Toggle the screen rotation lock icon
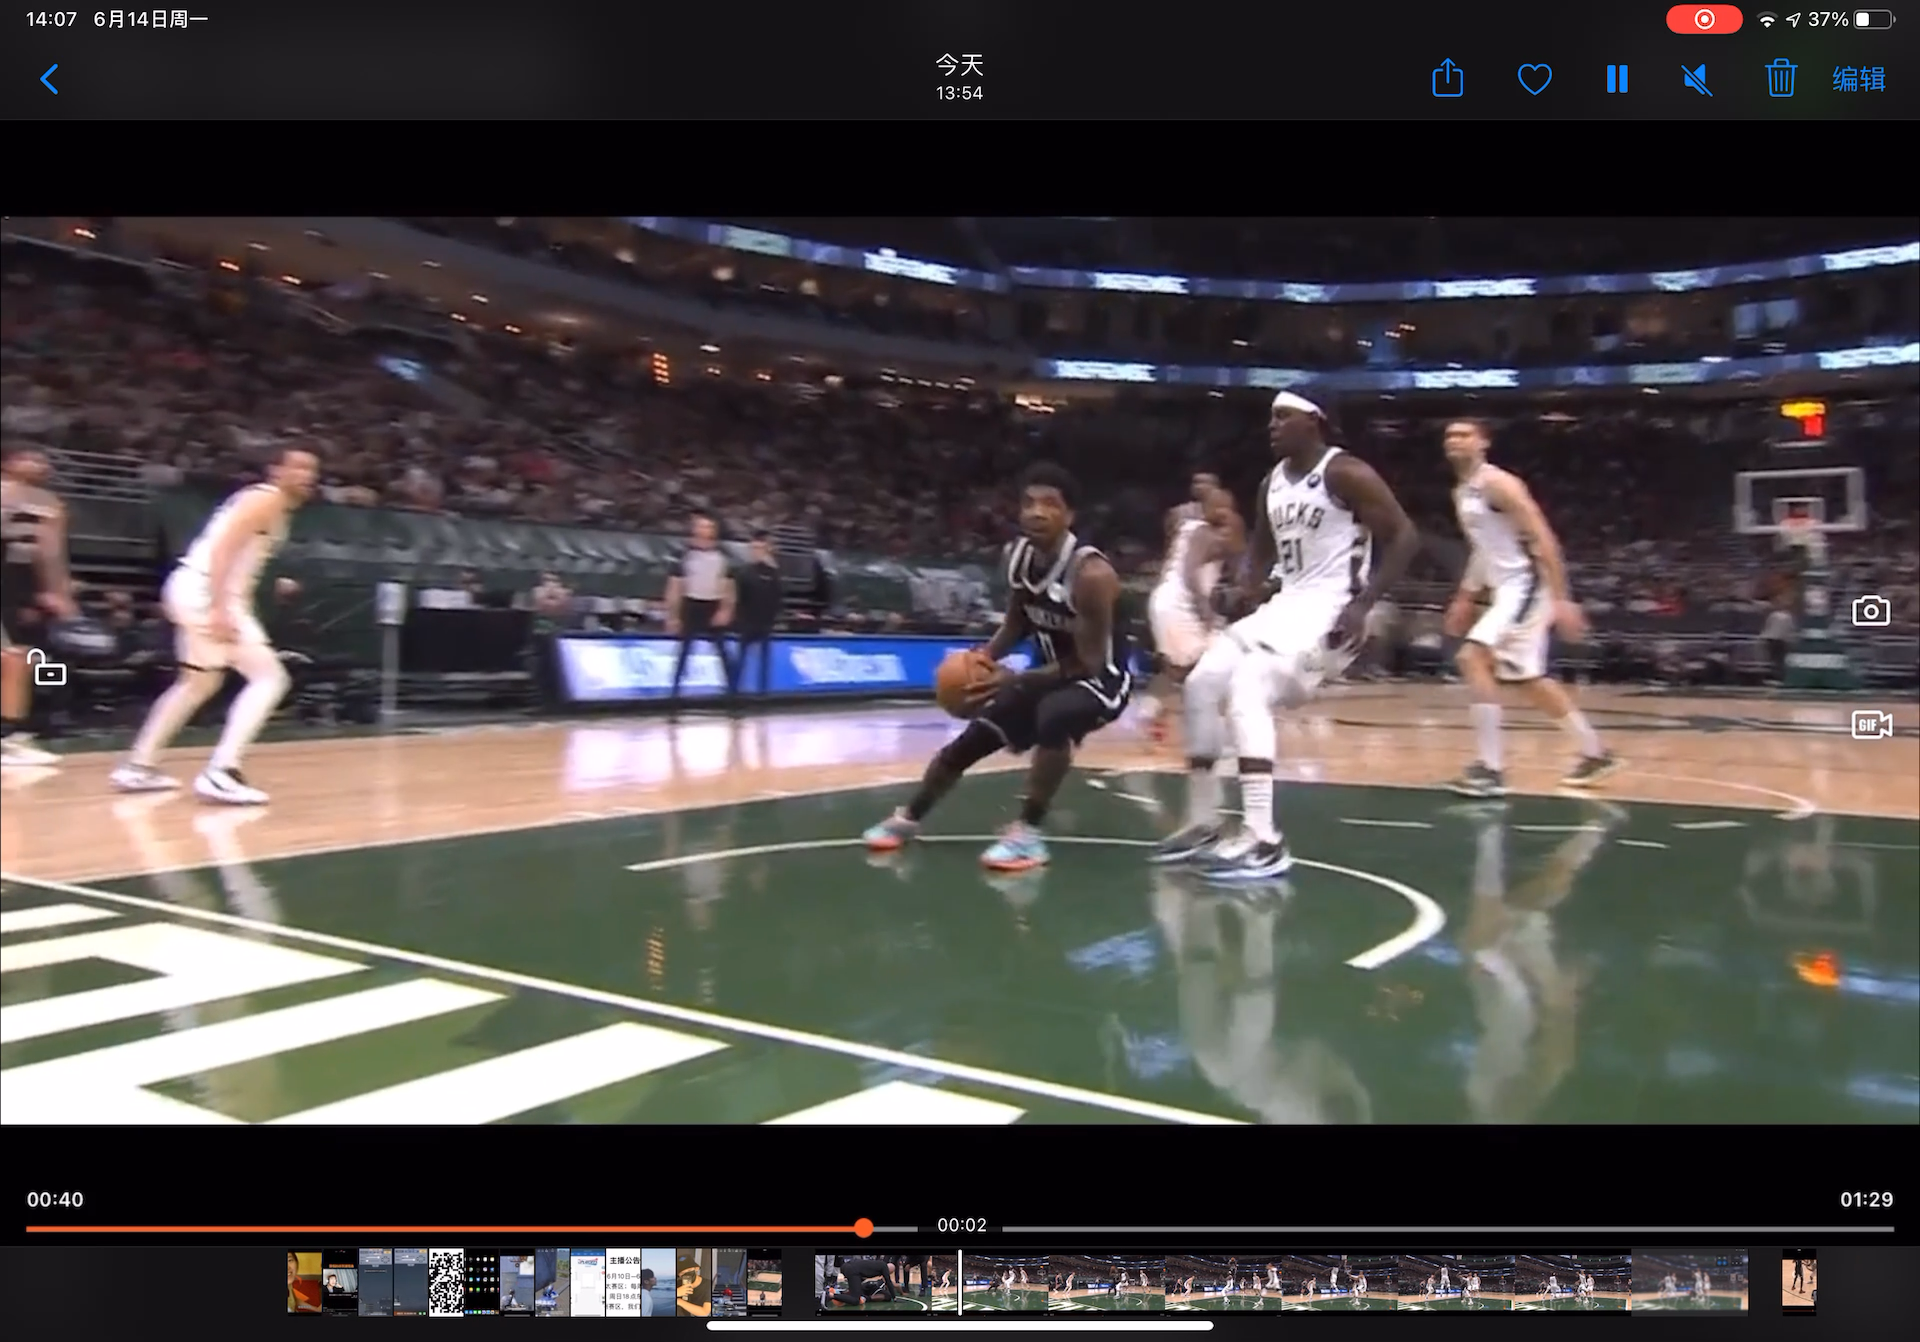Image resolution: width=1920 pixels, height=1342 pixels. 47,667
